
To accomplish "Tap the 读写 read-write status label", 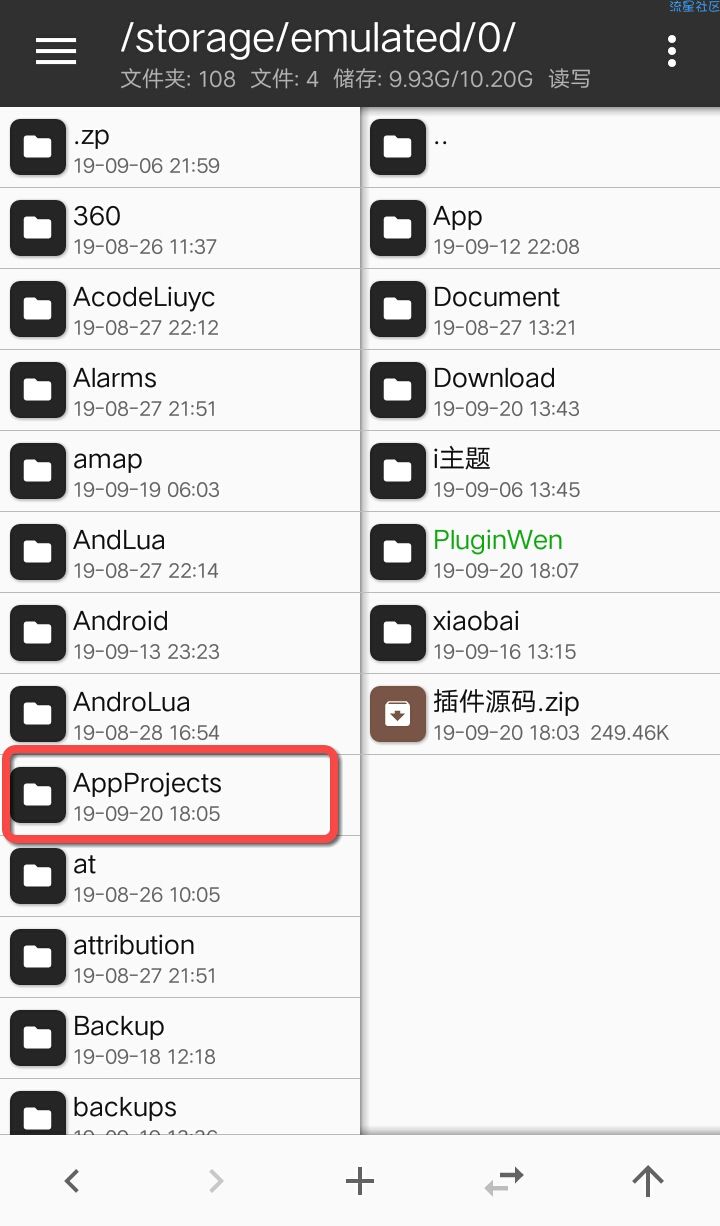I will 570,78.
